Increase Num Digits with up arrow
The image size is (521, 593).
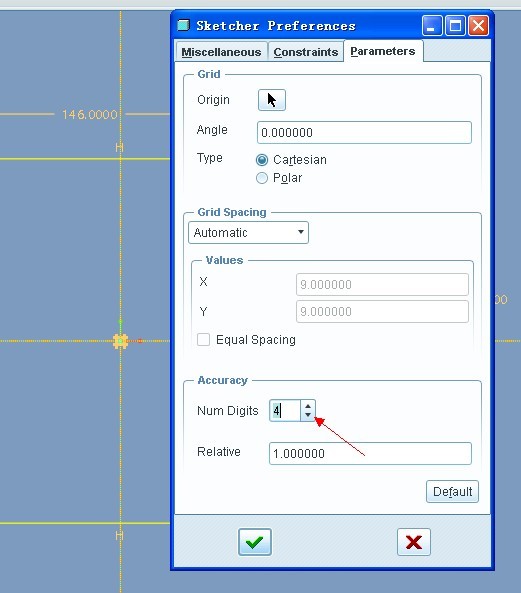[x=308, y=406]
